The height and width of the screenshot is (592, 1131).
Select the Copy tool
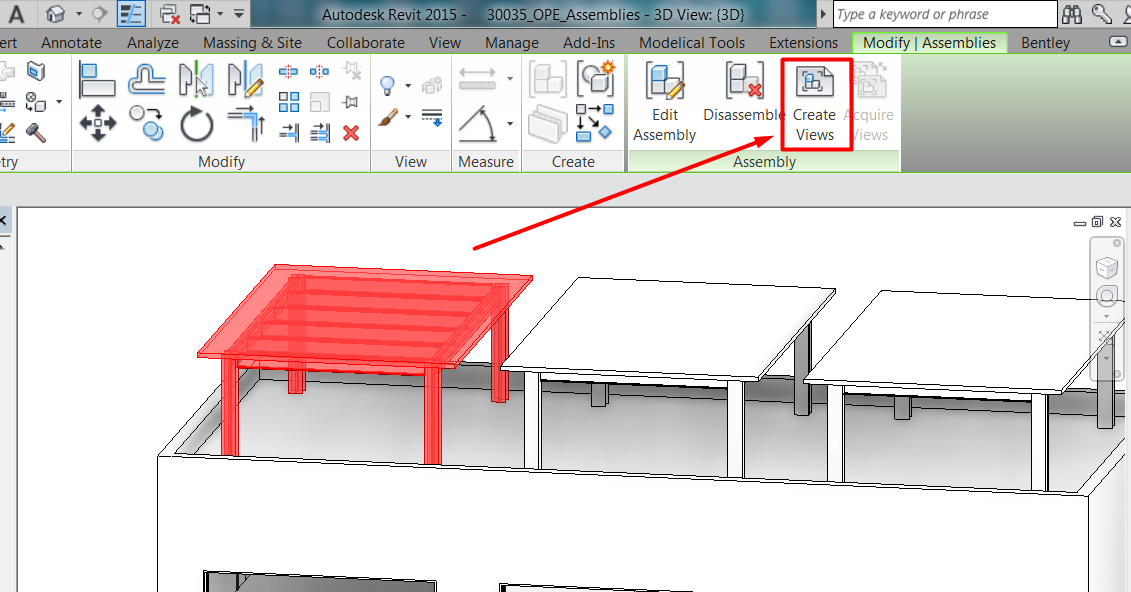[x=147, y=123]
